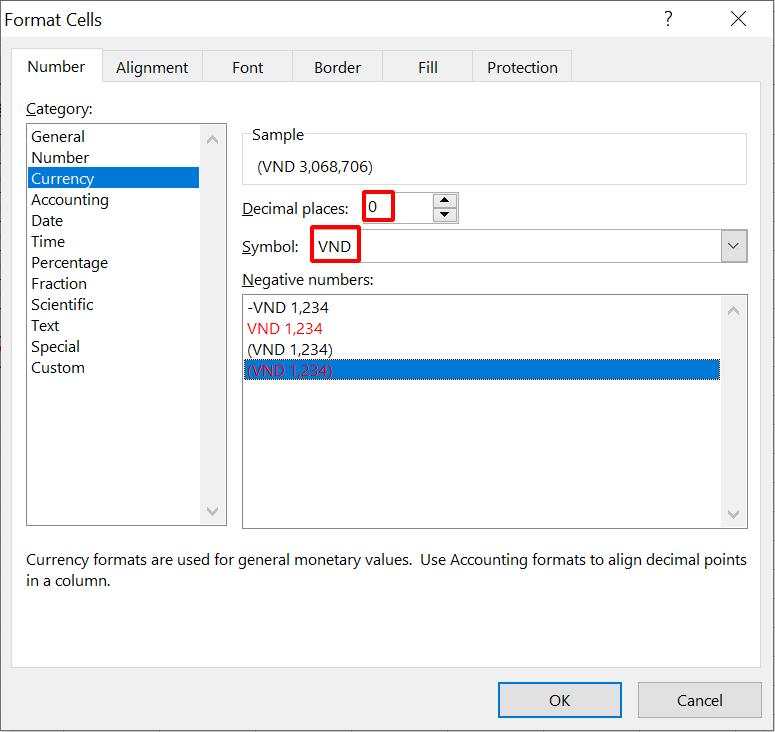The width and height of the screenshot is (775, 732).
Task: Click the Help question mark icon
Action: (x=668, y=19)
